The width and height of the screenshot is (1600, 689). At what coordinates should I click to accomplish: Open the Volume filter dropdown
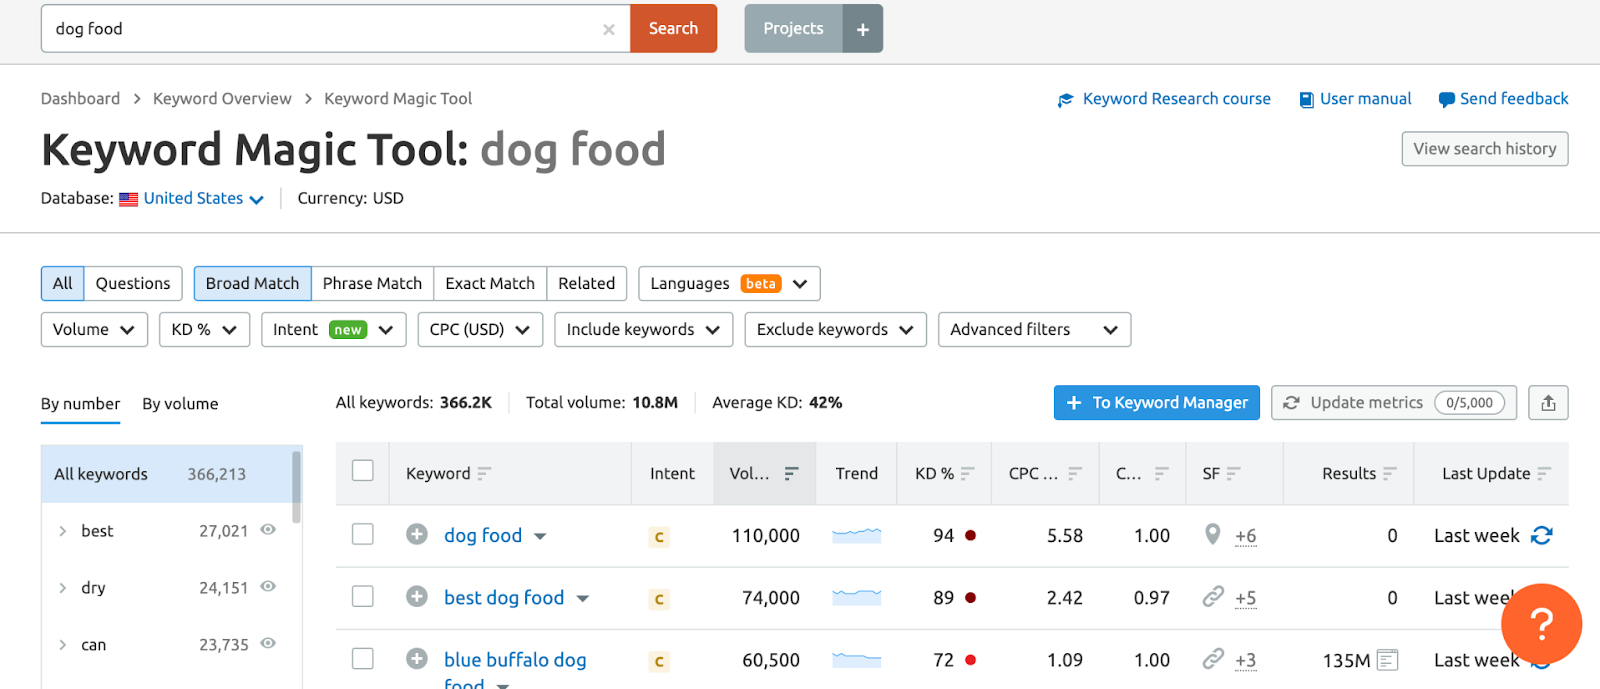[x=94, y=330]
